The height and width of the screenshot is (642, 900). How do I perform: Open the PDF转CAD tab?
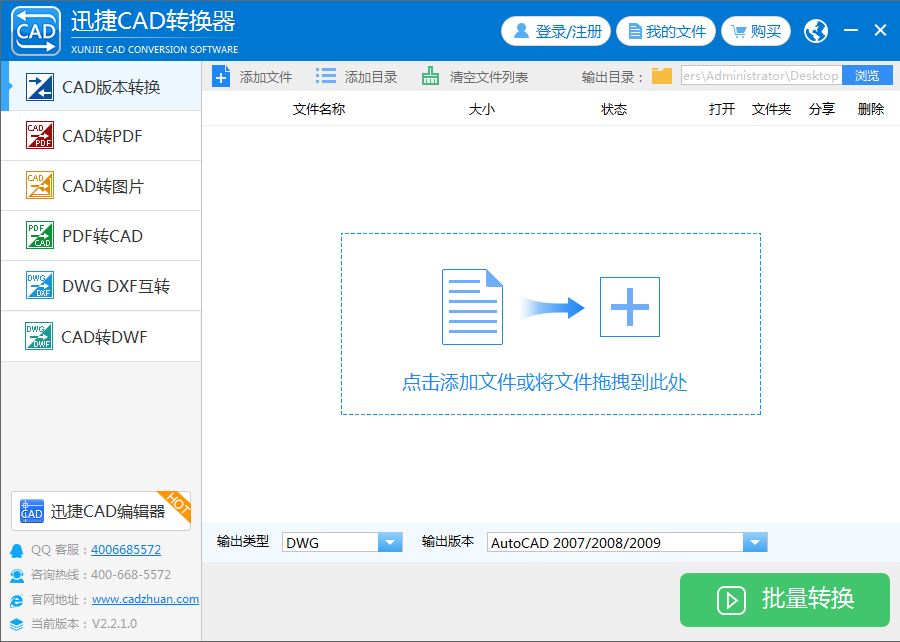pos(102,236)
